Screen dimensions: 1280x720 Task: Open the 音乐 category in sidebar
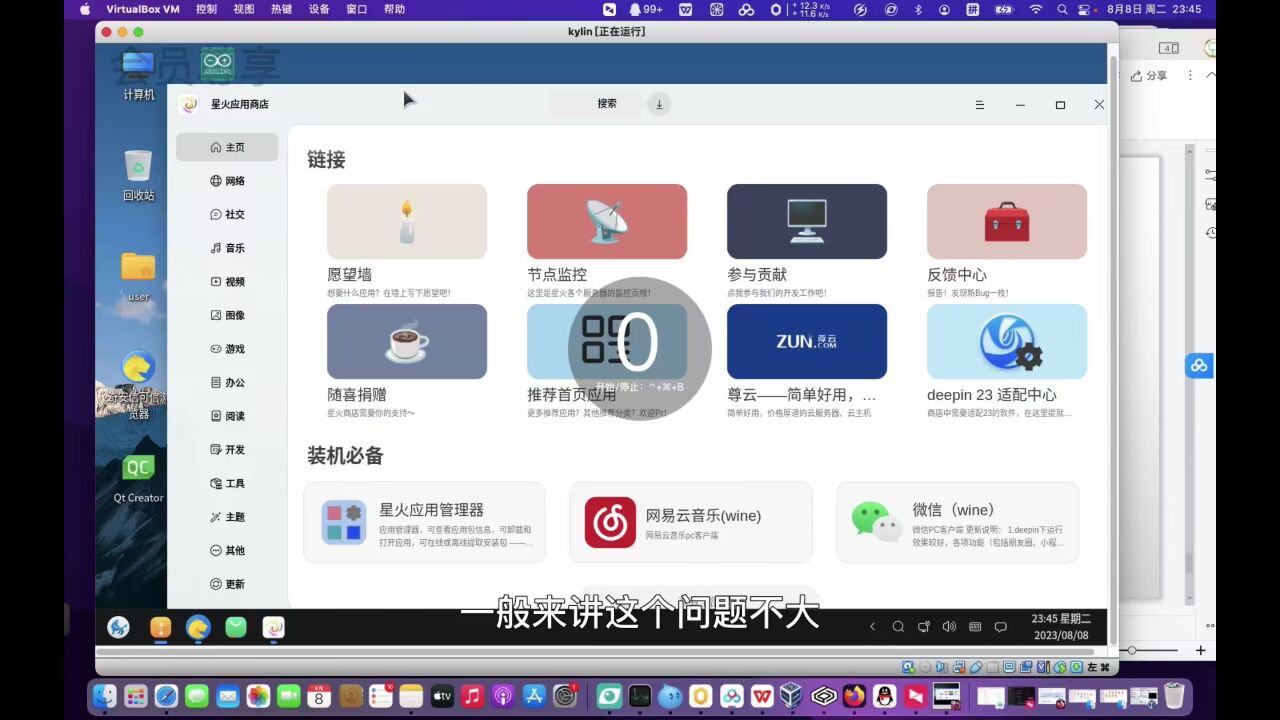tap(227, 248)
